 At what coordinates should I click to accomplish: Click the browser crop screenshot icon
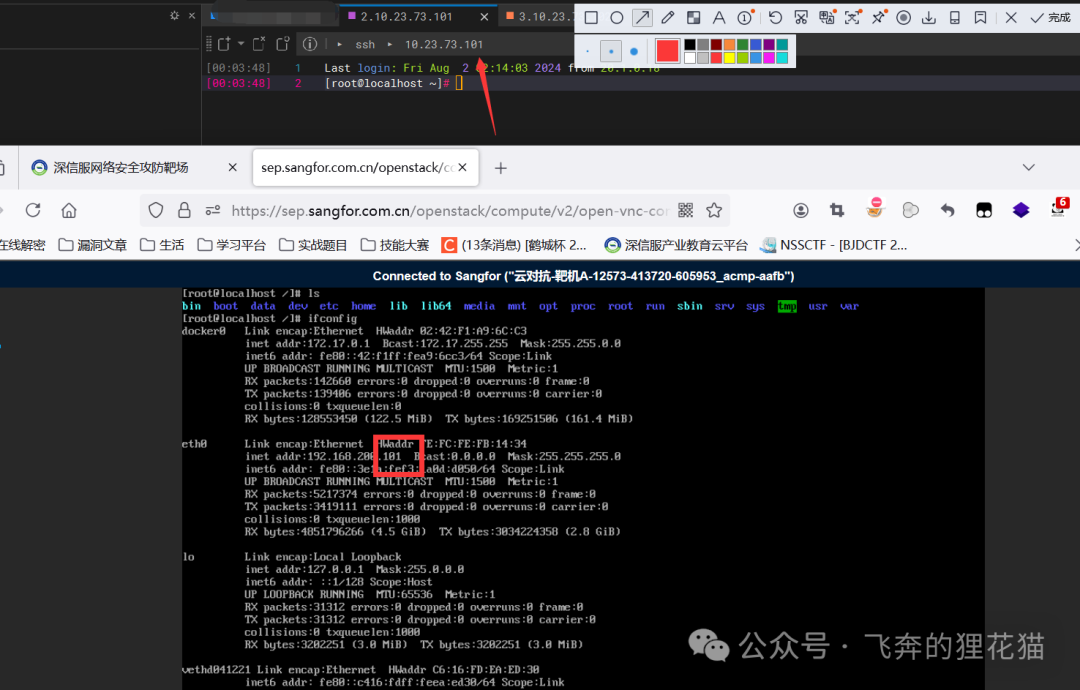coord(837,211)
